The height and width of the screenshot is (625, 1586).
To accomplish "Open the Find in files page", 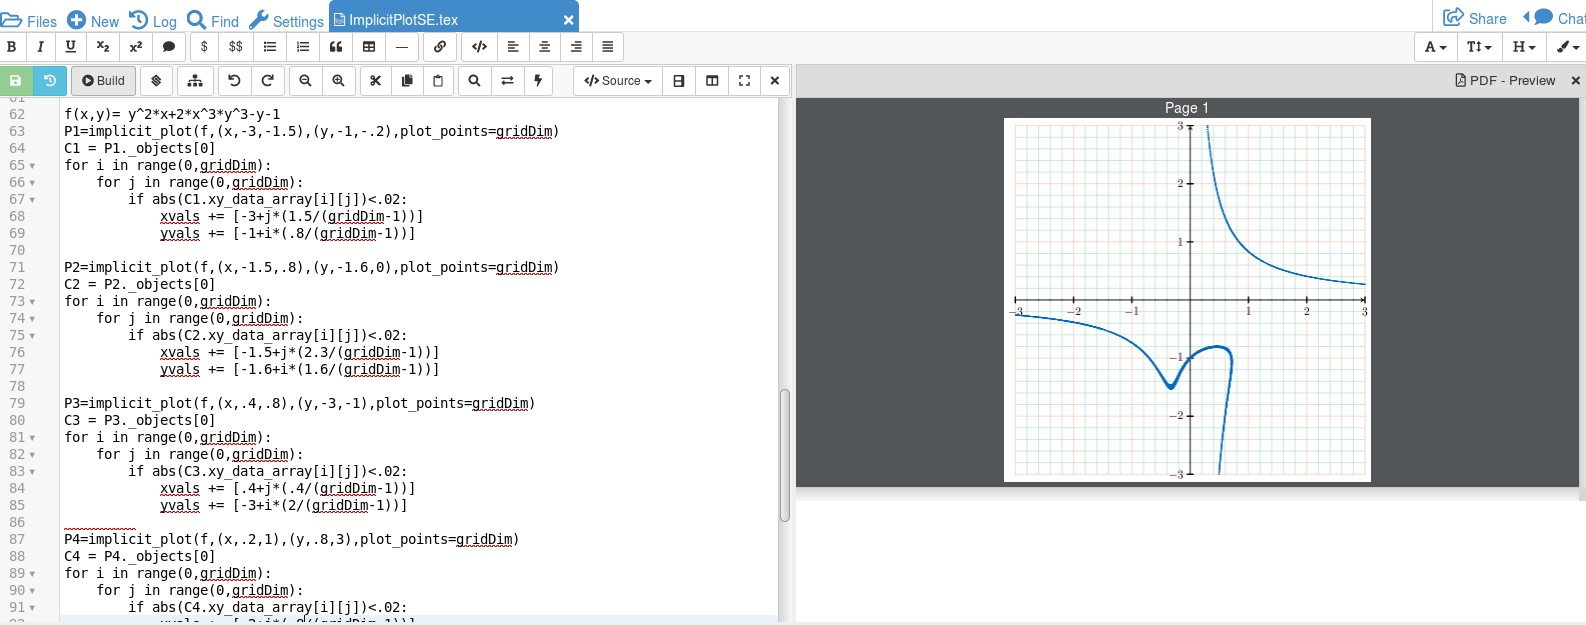I will click(x=213, y=20).
